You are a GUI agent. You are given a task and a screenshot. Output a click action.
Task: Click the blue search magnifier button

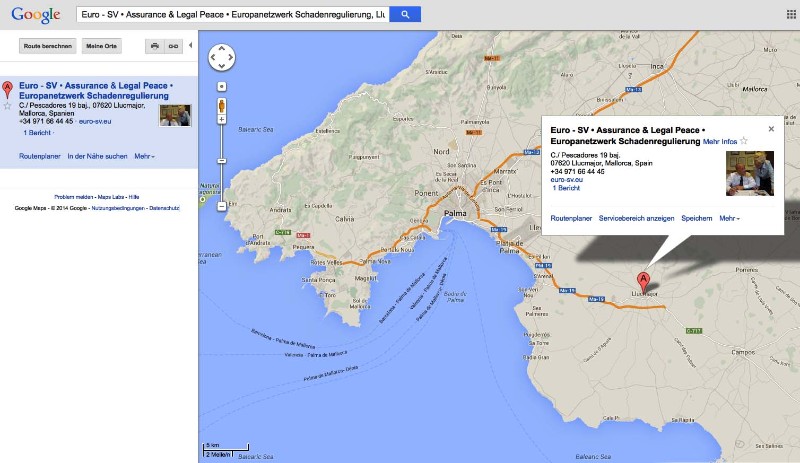coord(405,14)
